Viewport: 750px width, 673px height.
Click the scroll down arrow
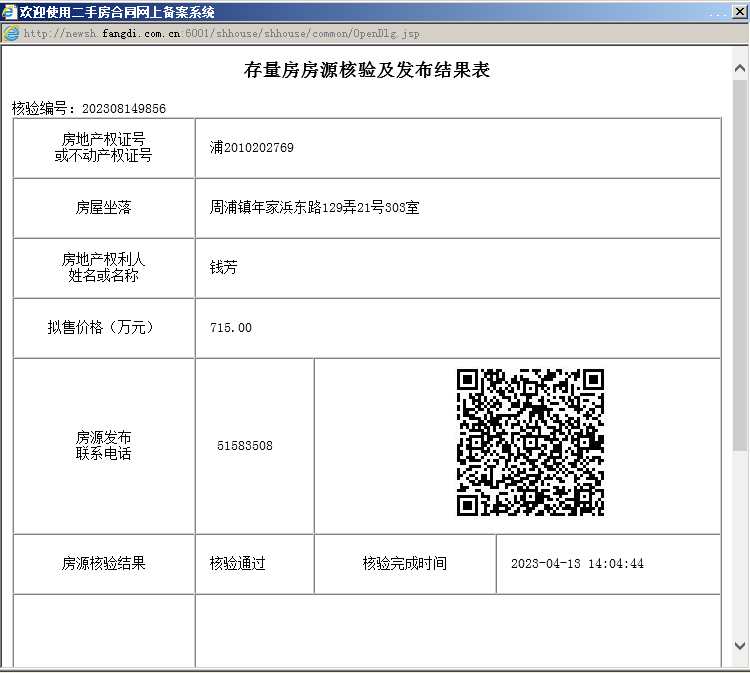pos(740,646)
